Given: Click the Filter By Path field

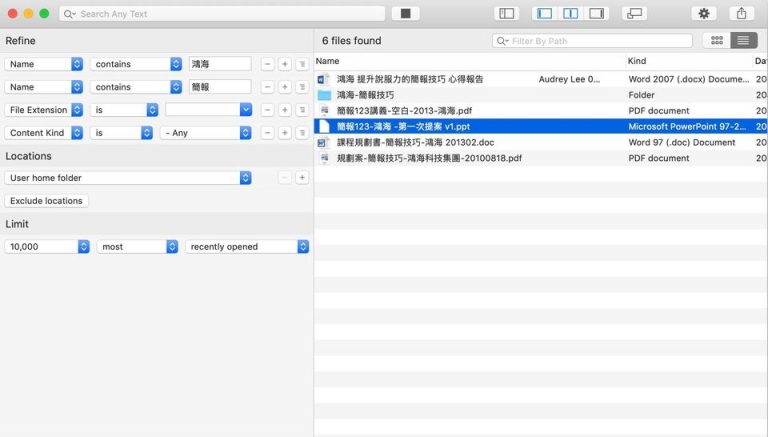Looking at the screenshot, I should coord(592,41).
